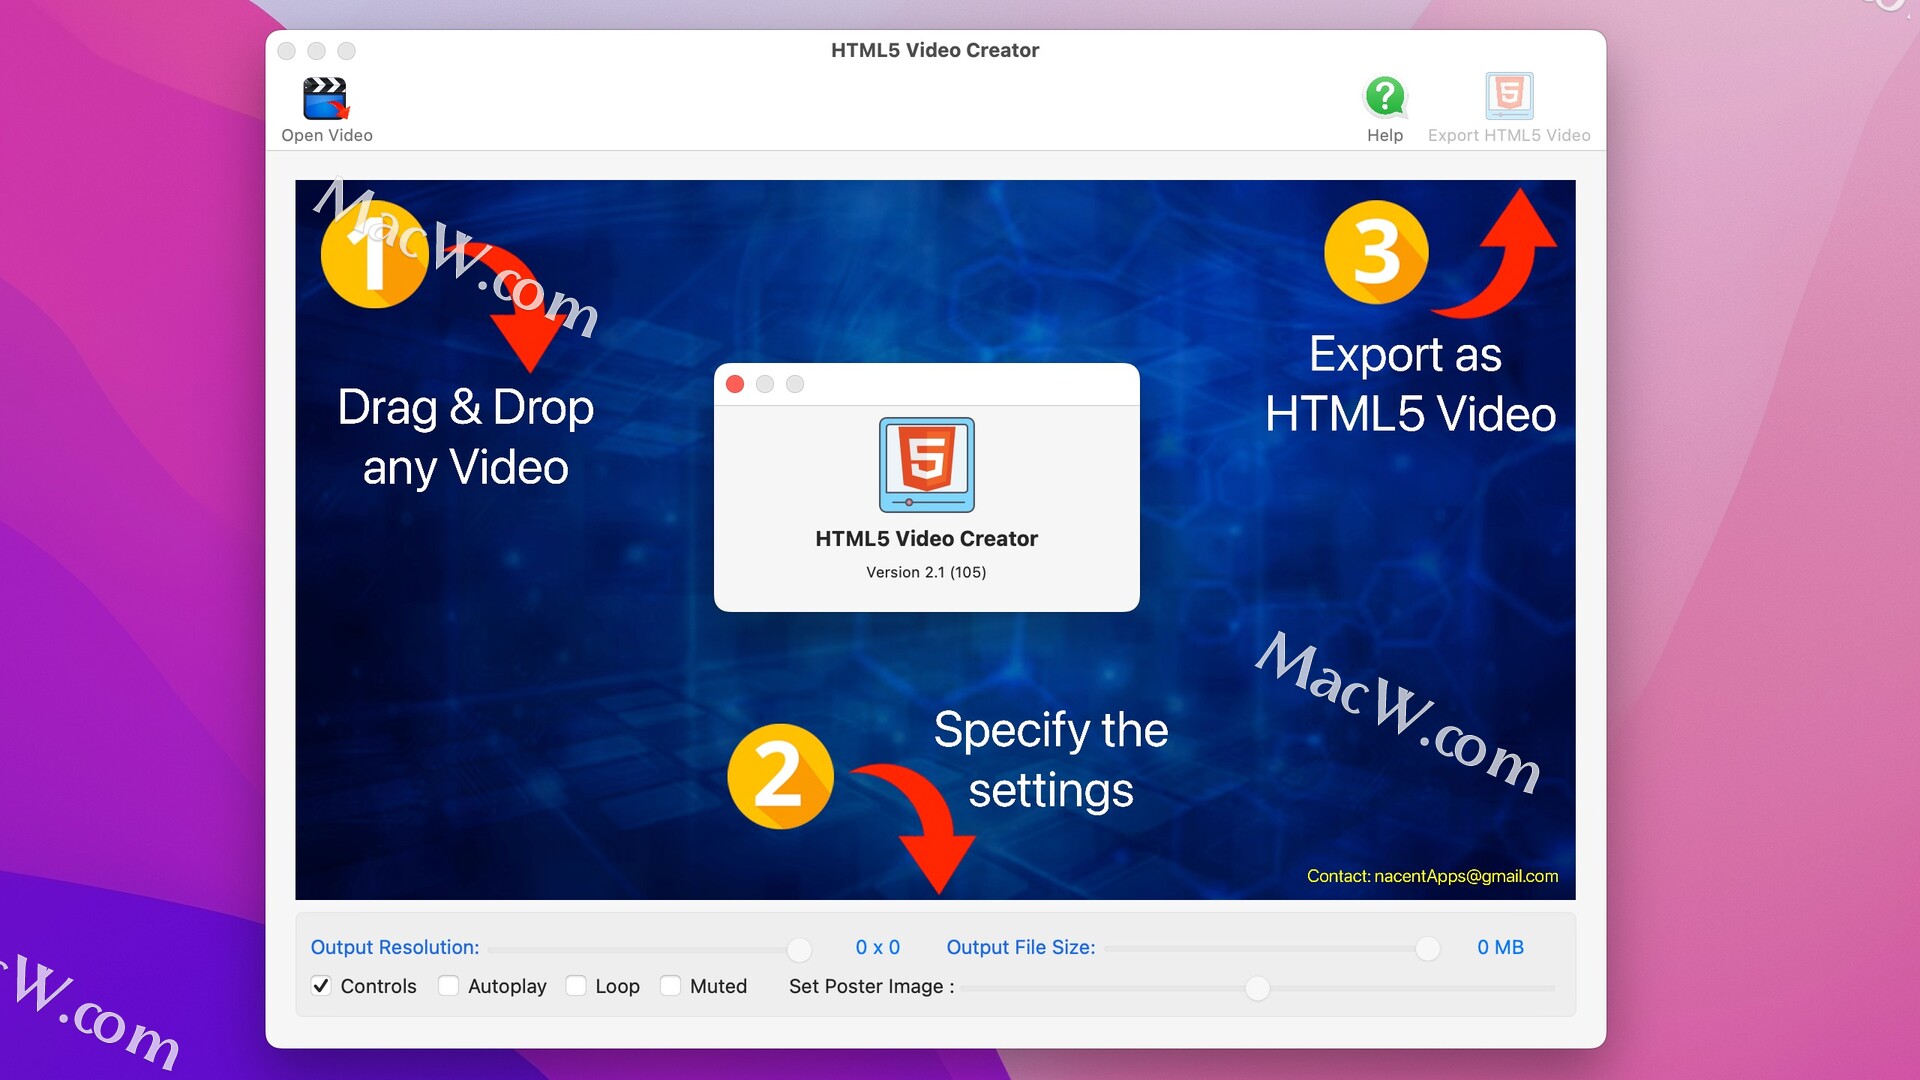
Task: Click the Open Video label
Action: (327, 135)
